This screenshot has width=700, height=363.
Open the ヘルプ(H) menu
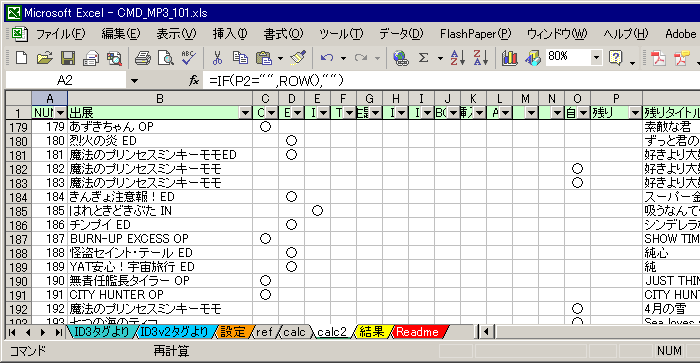pos(625,34)
